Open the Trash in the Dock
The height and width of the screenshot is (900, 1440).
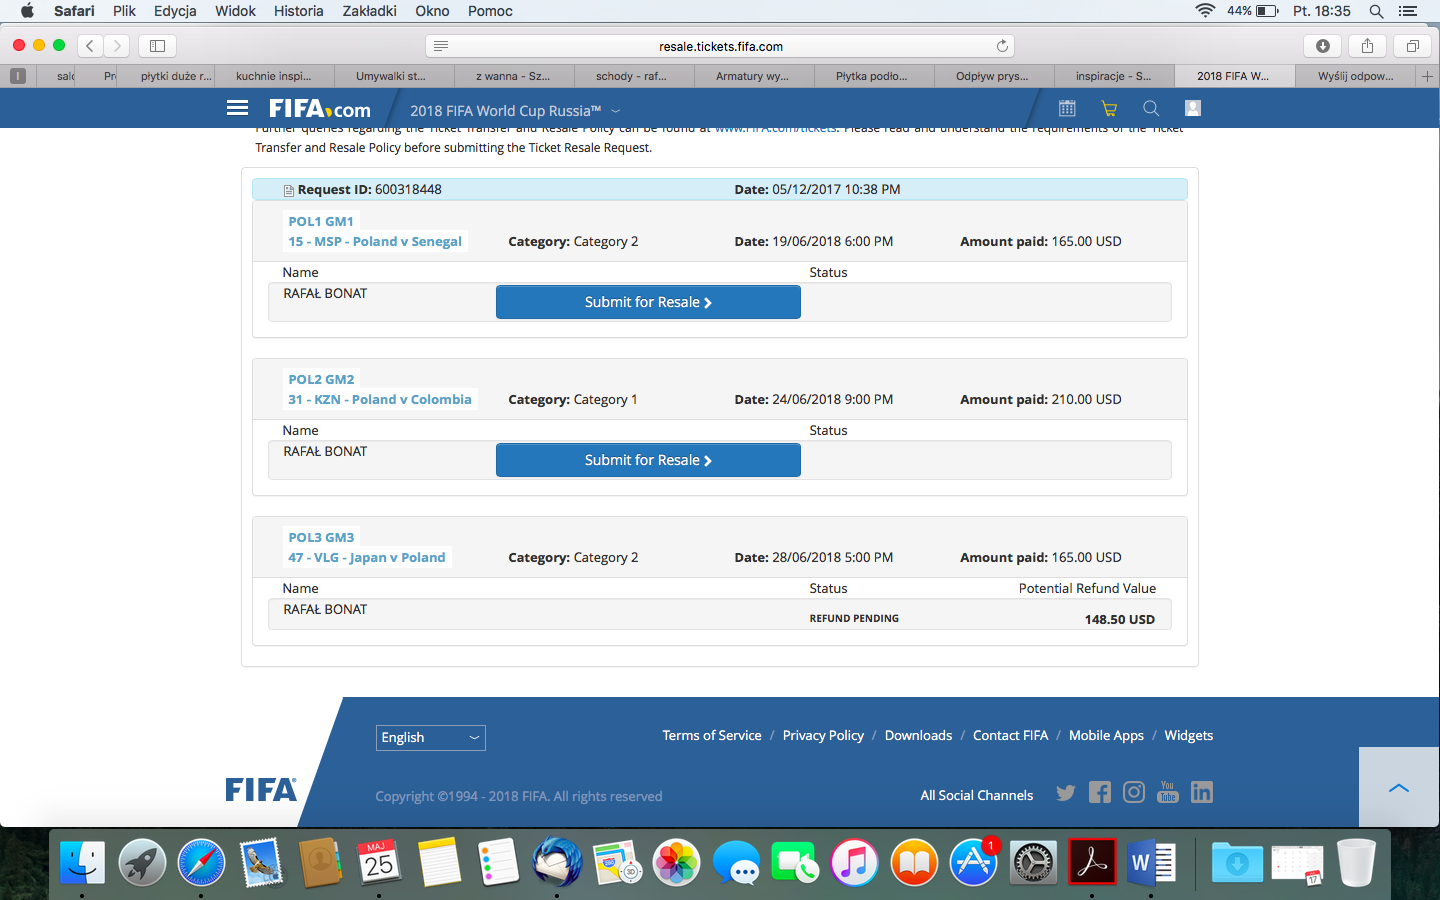(x=1356, y=862)
